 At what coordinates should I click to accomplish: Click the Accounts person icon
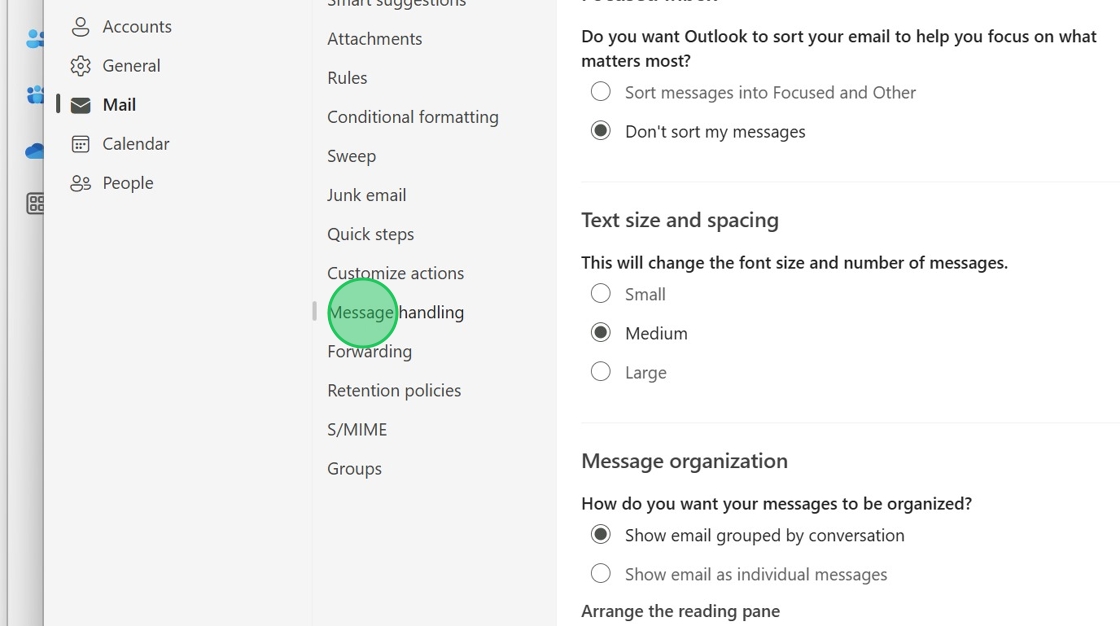81,27
